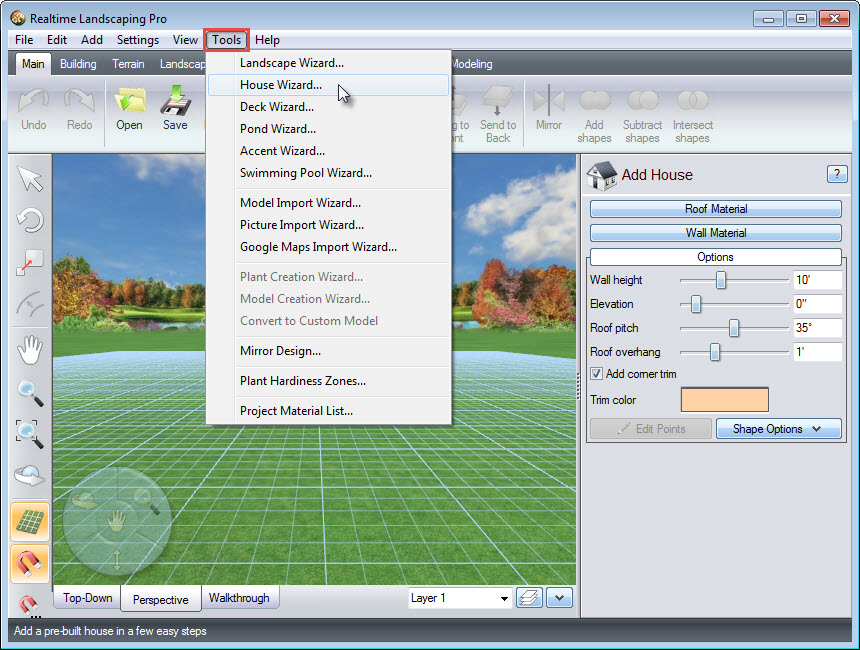Click the Elevation slider handle

(695, 304)
